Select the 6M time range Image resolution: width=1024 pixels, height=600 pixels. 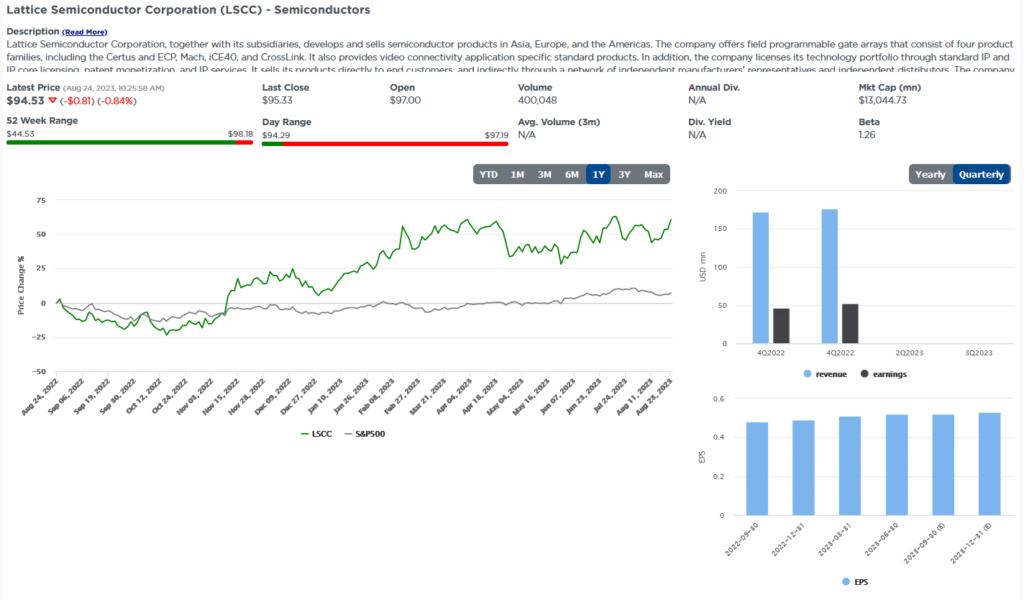click(572, 174)
